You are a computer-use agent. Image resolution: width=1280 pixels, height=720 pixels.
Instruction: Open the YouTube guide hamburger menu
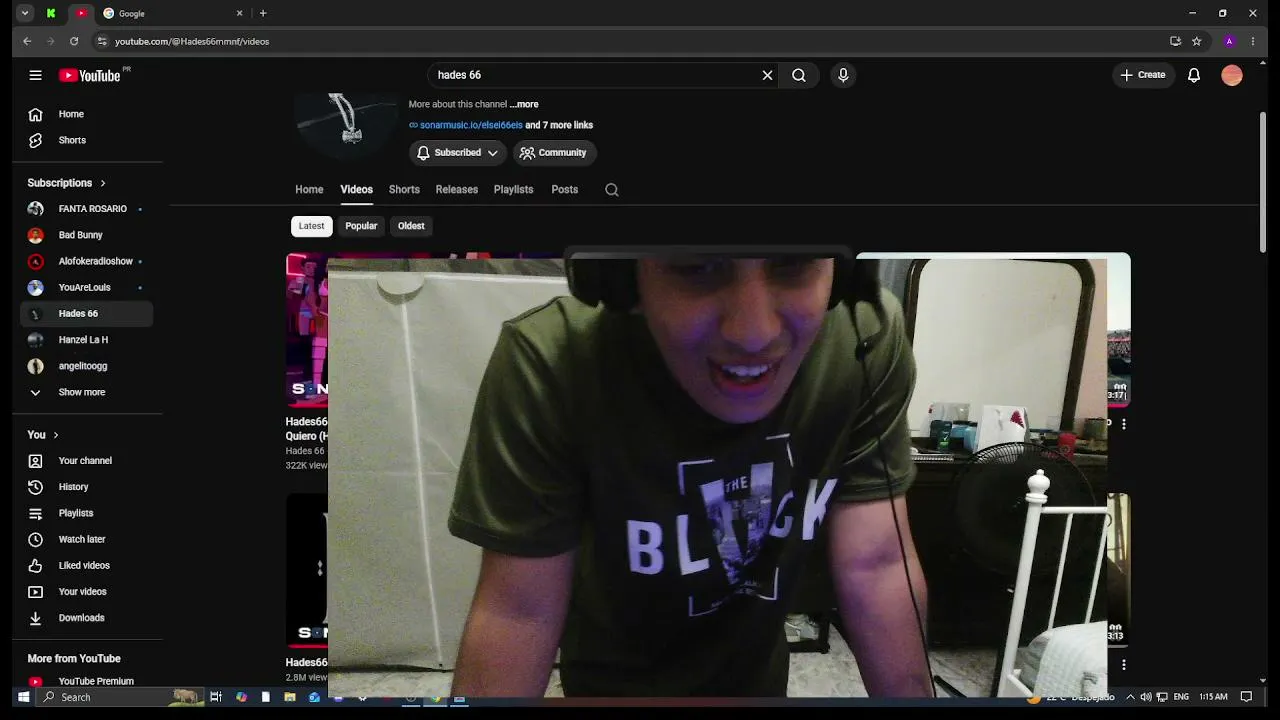pos(35,75)
